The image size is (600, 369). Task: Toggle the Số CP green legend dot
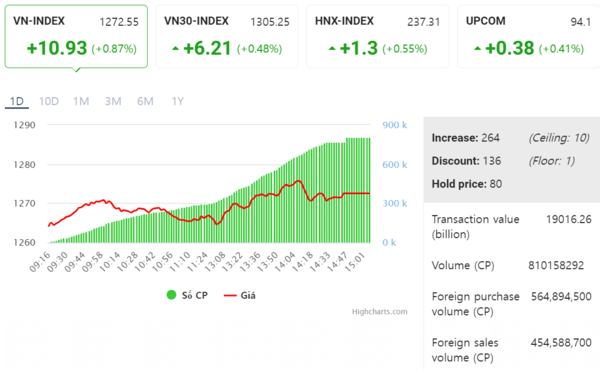(171, 295)
